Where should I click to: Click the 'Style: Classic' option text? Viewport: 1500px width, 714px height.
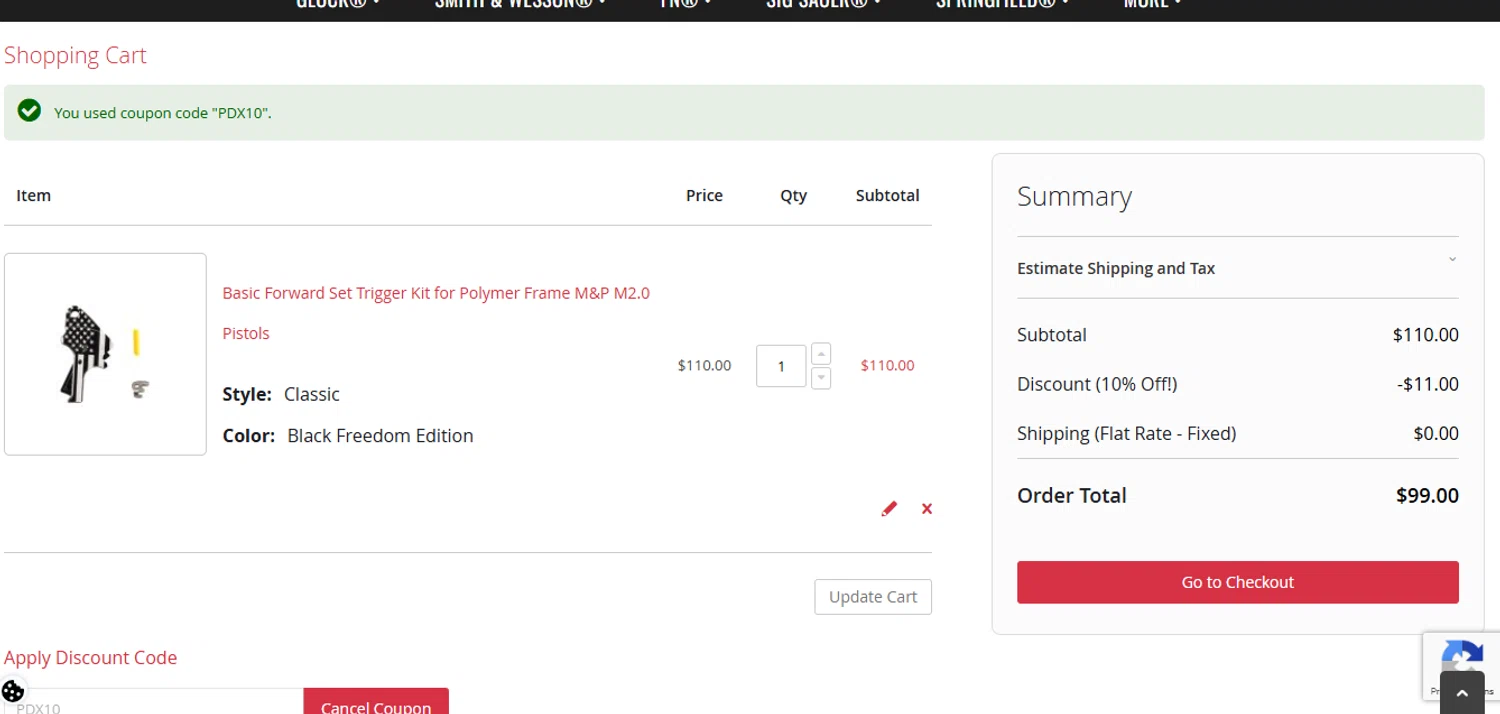[x=281, y=394]
